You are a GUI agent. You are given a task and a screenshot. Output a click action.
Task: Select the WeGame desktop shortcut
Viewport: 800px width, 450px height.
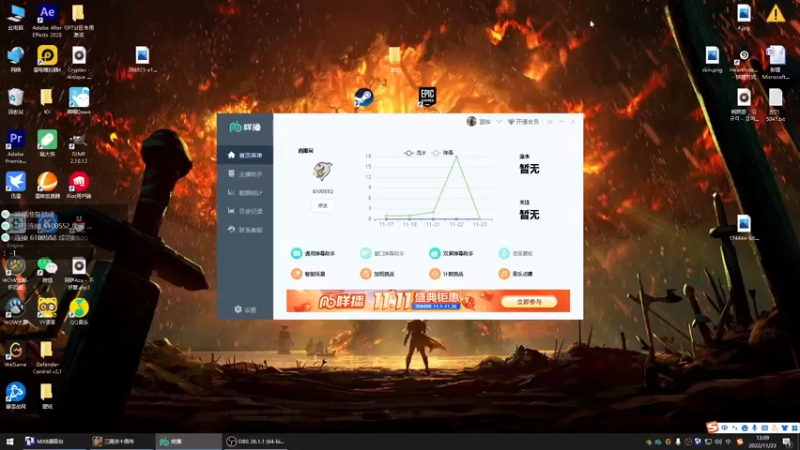15,354
